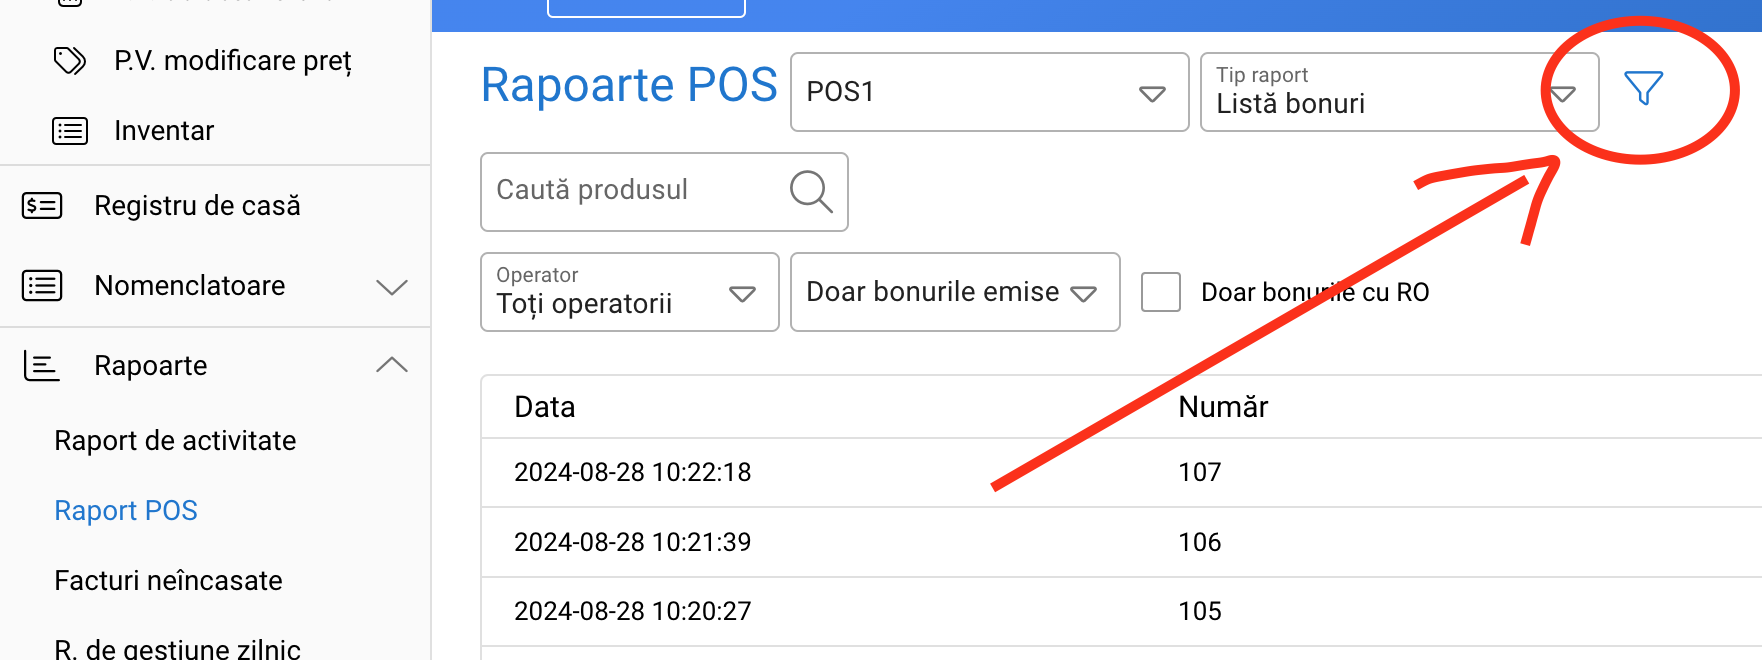This screenshot has height=660, width=1762.
Task: Enable the Doar bonurile cu RO checkbox
Action: (1161, 292)
